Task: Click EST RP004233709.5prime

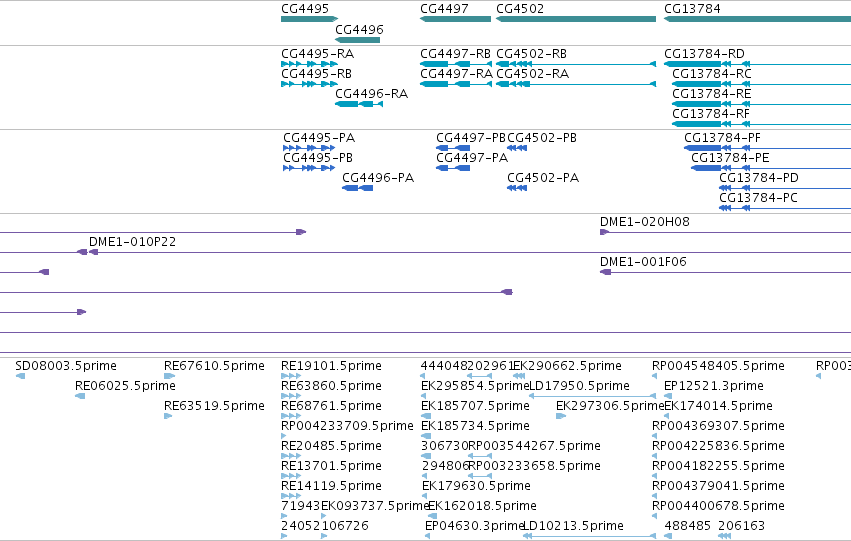Action: tap(347, 426)
